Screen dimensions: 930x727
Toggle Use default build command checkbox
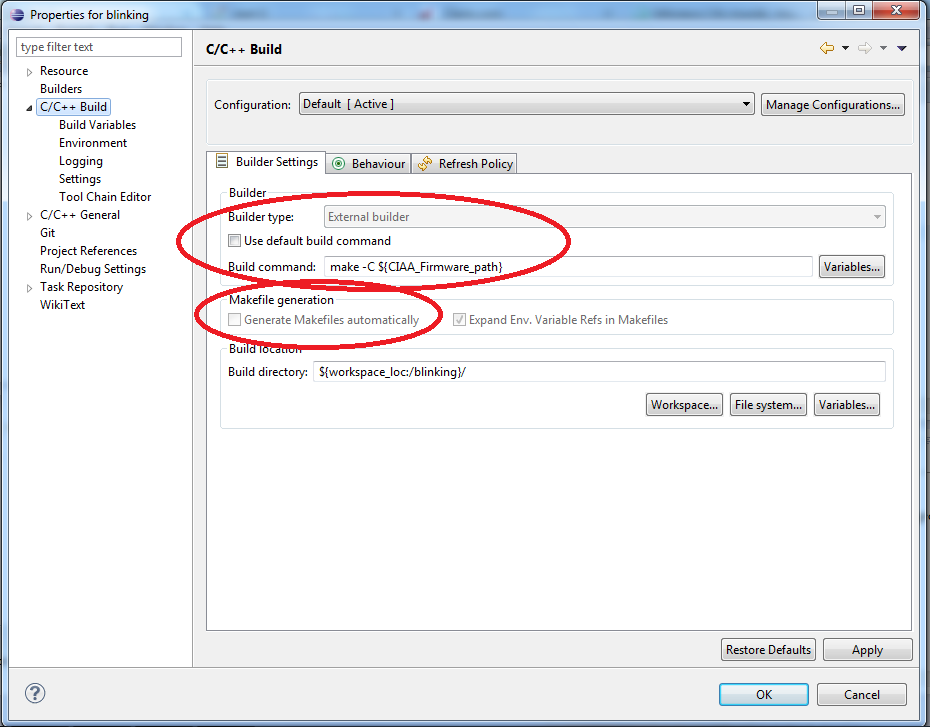tap(234, 241)
